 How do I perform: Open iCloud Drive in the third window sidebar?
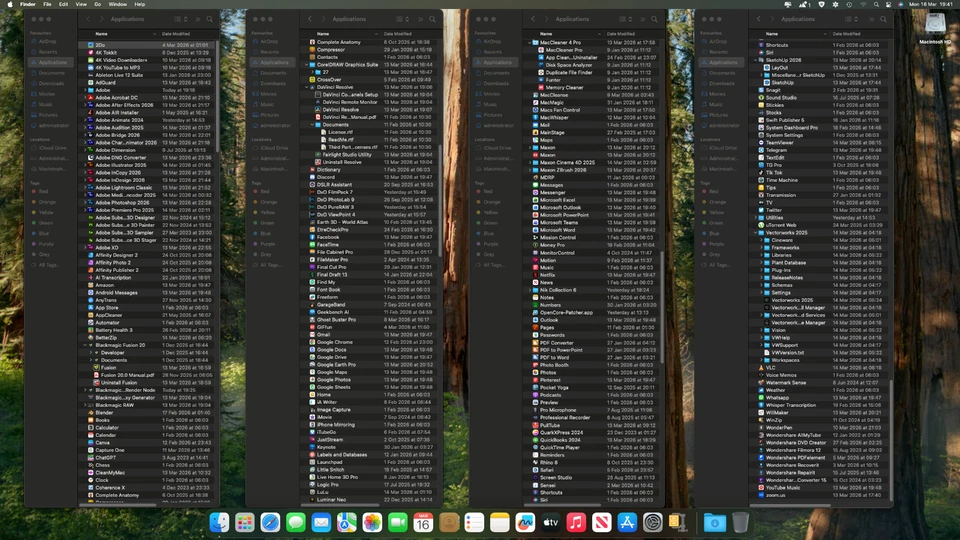click(x=497, y=148)
